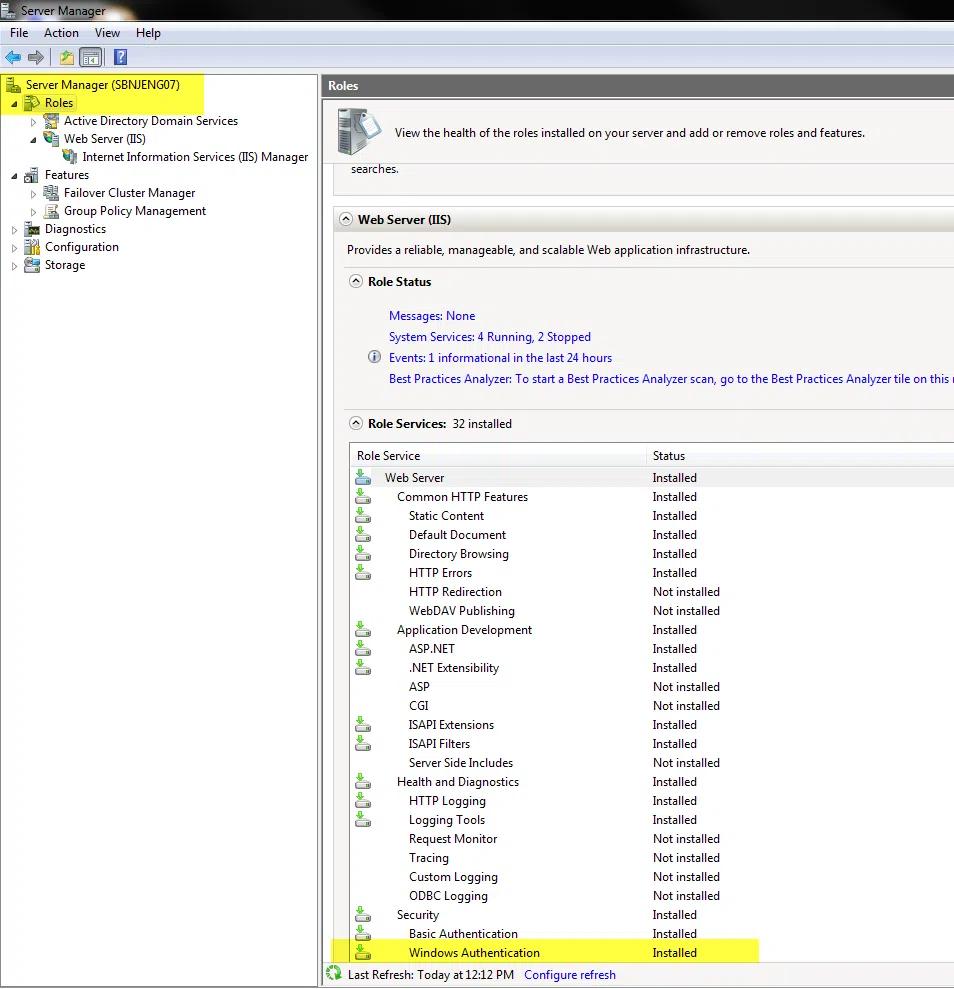Open the Help menu

148,33
